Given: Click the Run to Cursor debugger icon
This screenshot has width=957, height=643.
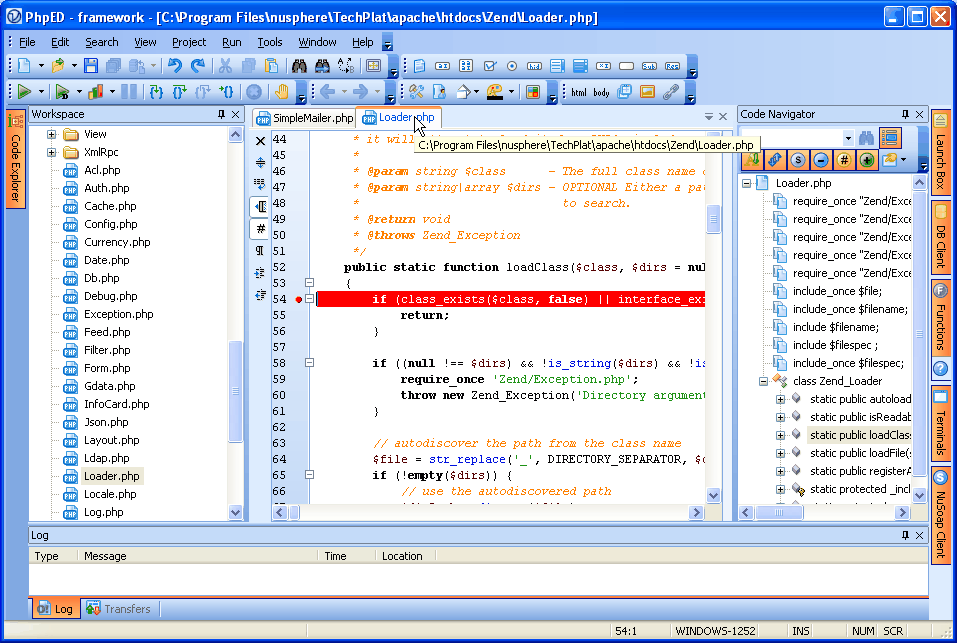Looking at the screenshot, I should pyautogui.click(x=226, y=92).
